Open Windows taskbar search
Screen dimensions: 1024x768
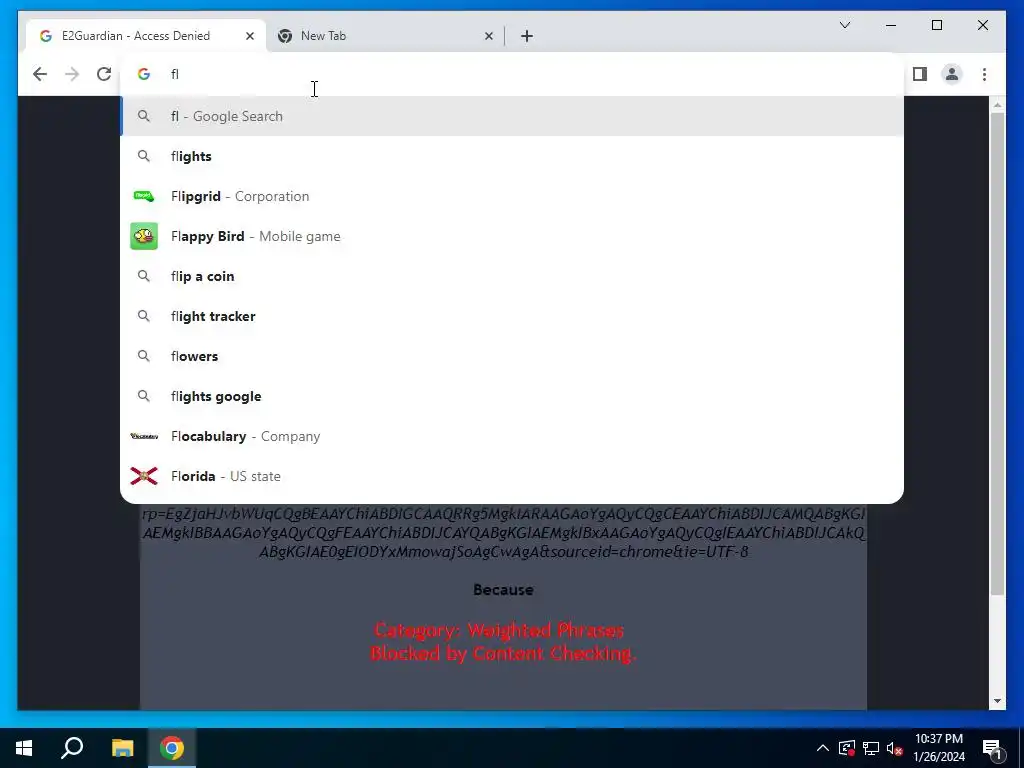(72, 748)
